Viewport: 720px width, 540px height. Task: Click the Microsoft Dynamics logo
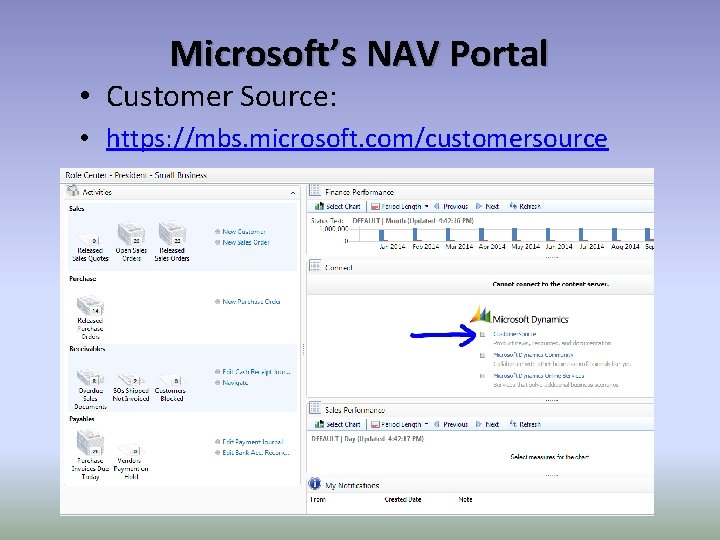coord(520,315)
